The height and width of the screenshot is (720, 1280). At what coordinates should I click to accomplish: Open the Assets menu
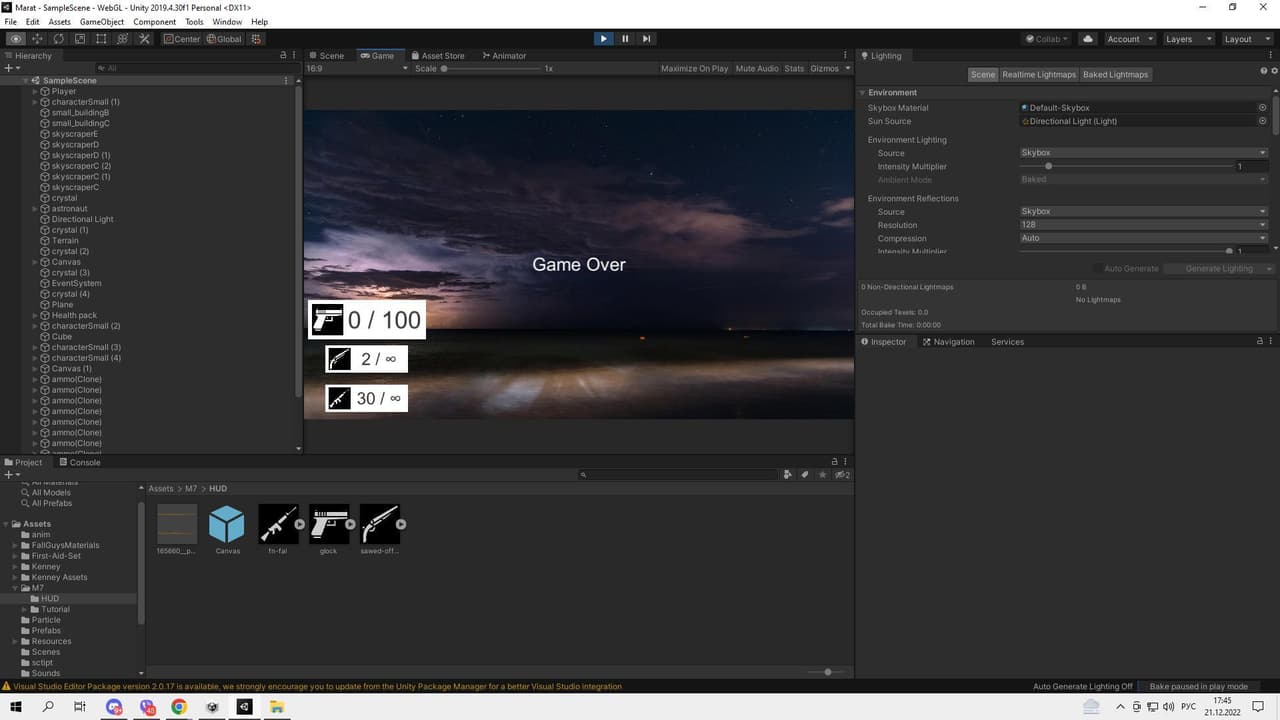60,22
